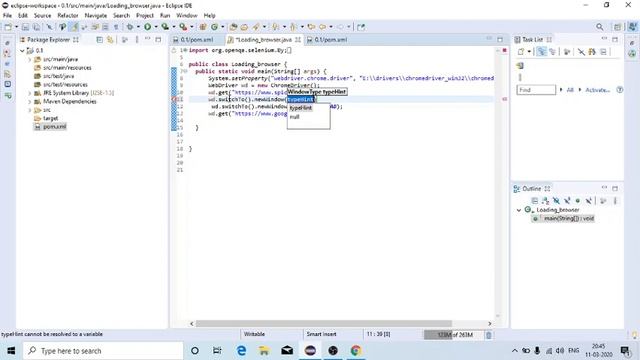Viewport: 640px width, 360px height.
Task: Click the green Run button icon
Action: point(147,27)
